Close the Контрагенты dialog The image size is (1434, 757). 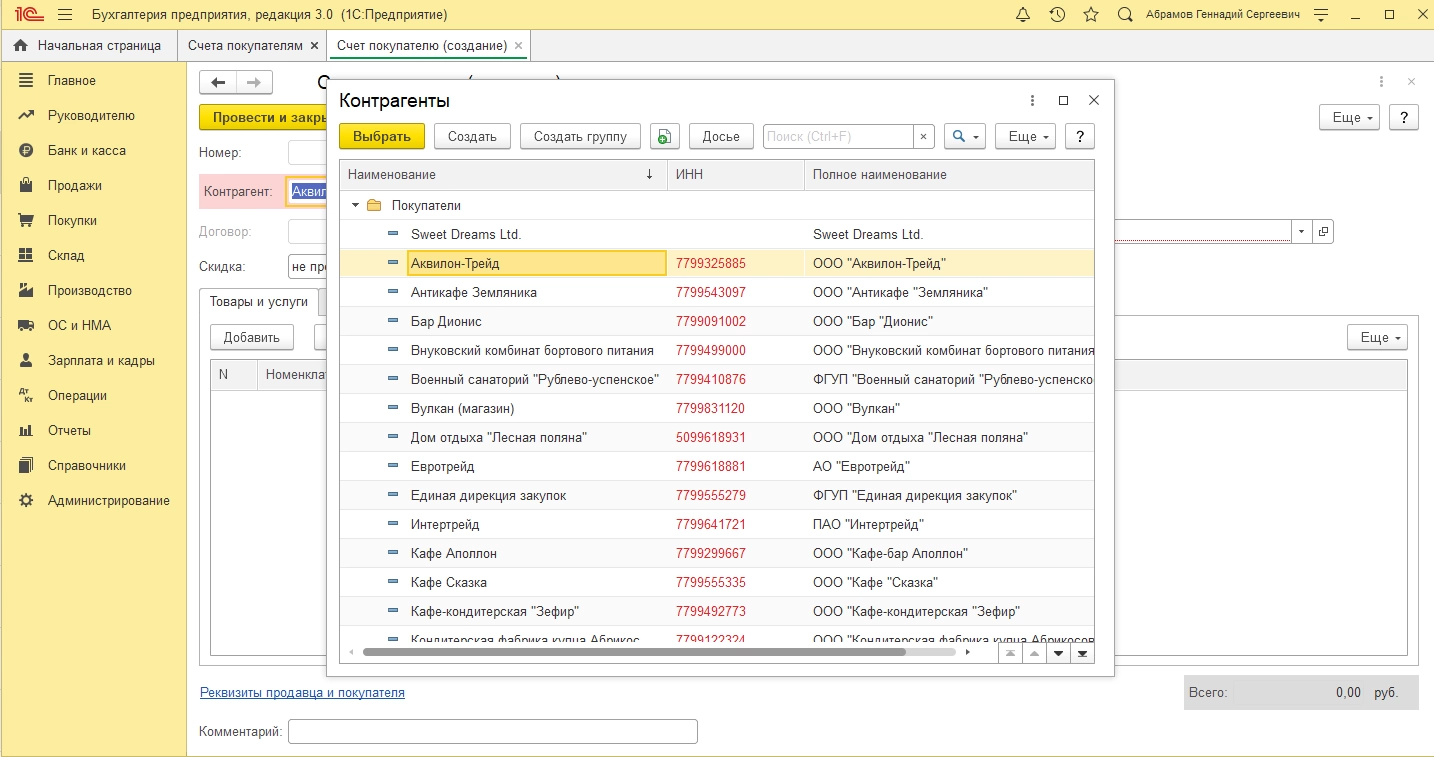point(1094,100)
